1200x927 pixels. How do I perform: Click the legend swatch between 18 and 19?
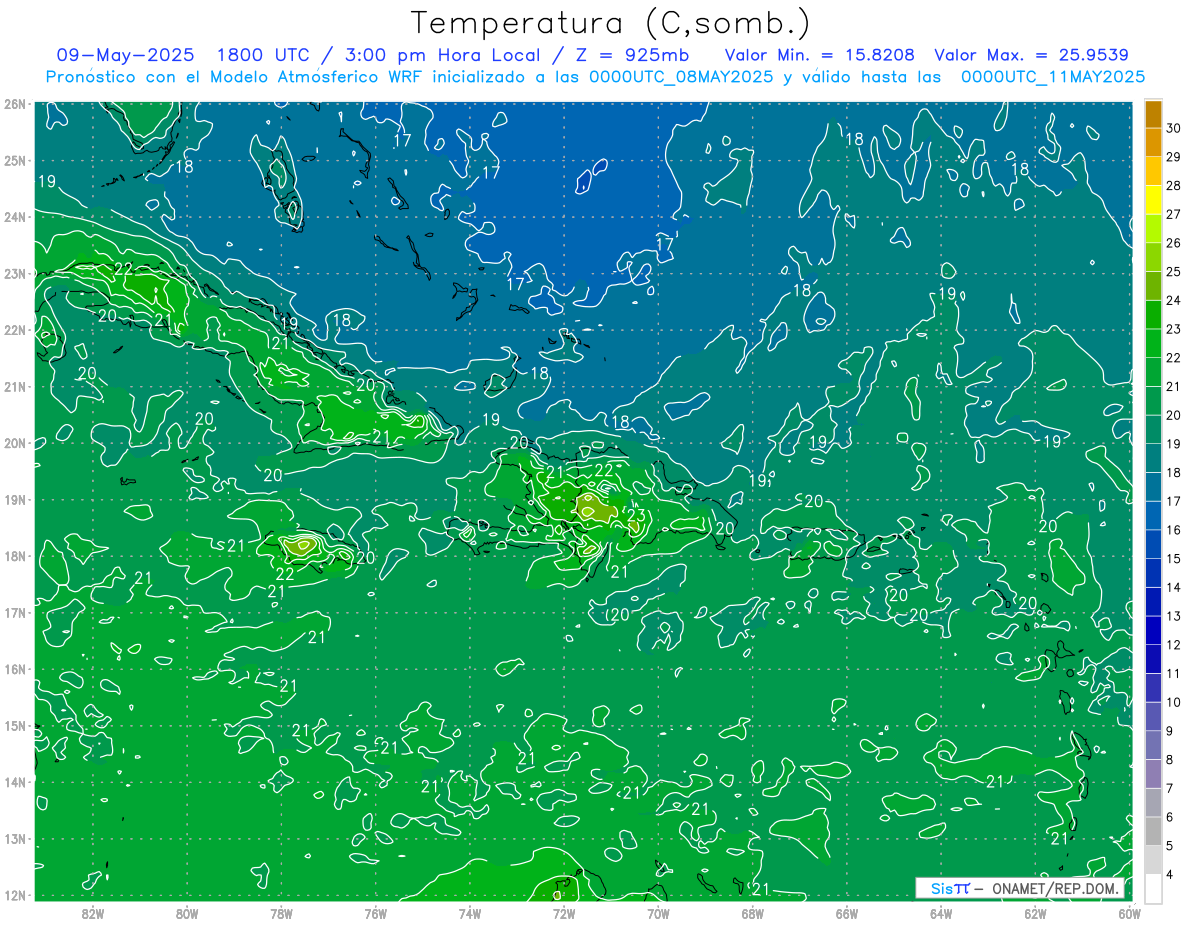pos(1153,459)
